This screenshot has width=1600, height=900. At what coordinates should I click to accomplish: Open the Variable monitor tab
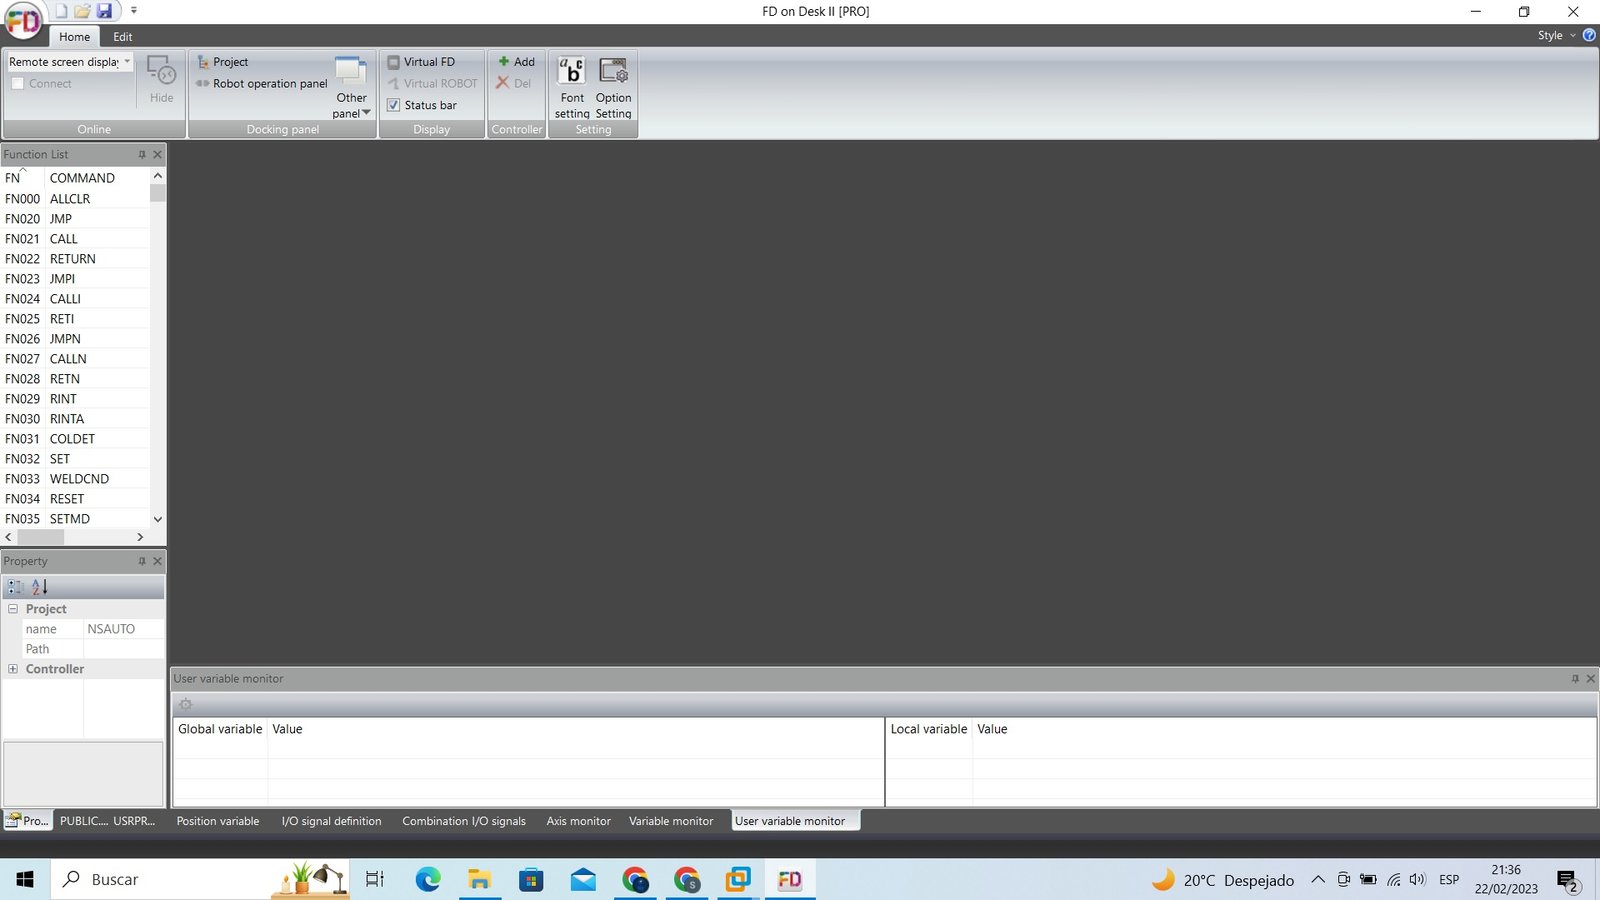[x=671, y=821]
